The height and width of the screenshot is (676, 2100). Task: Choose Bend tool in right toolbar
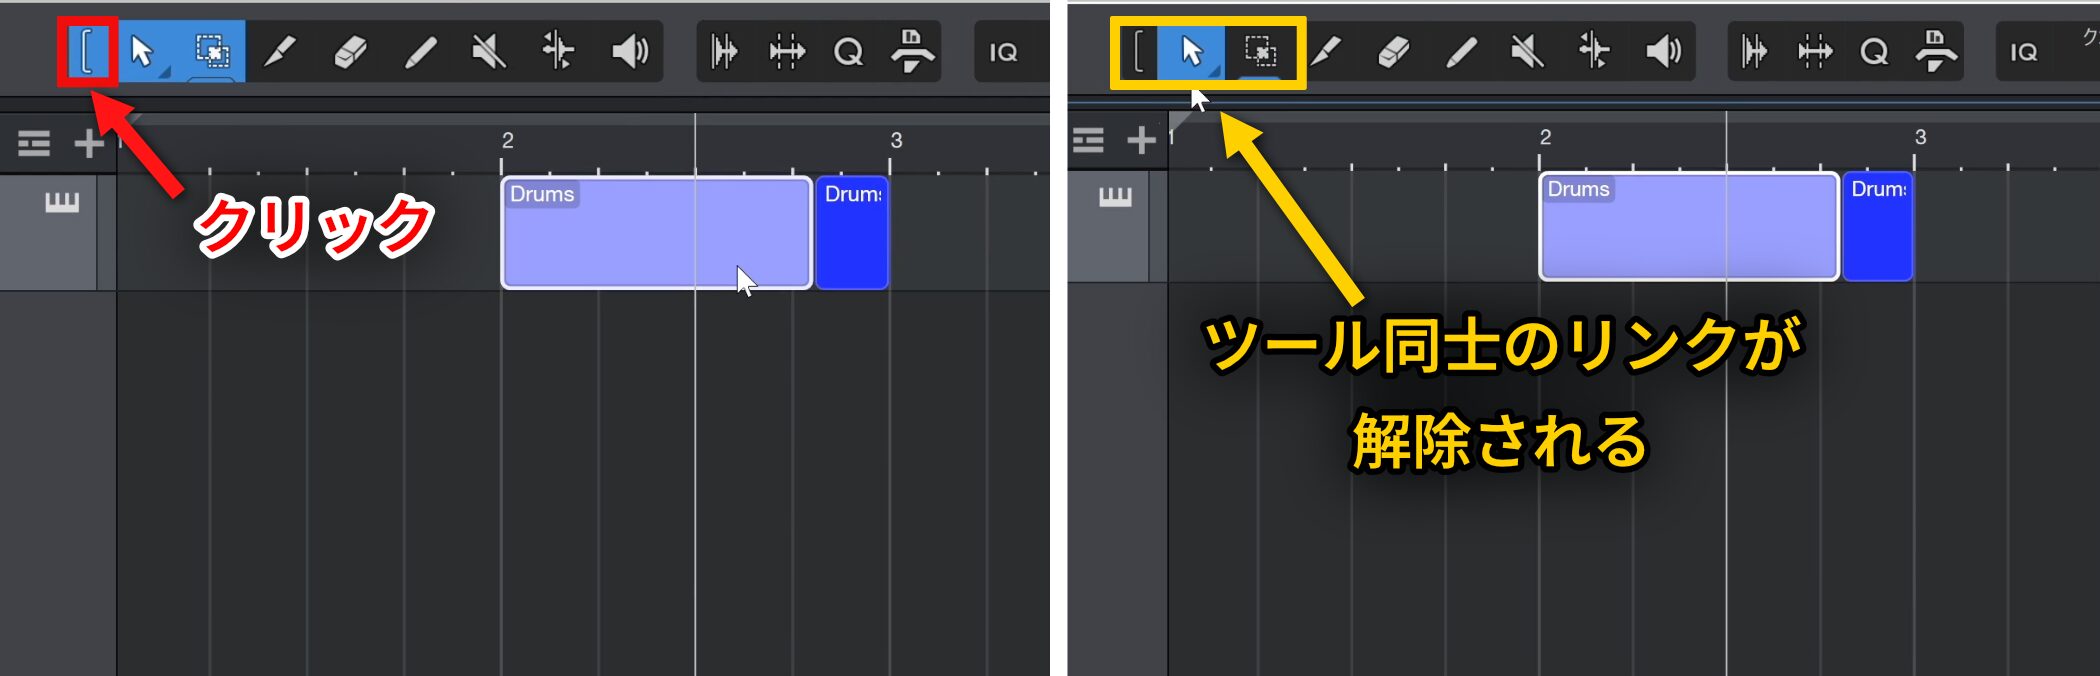(x=1594, y=51)
